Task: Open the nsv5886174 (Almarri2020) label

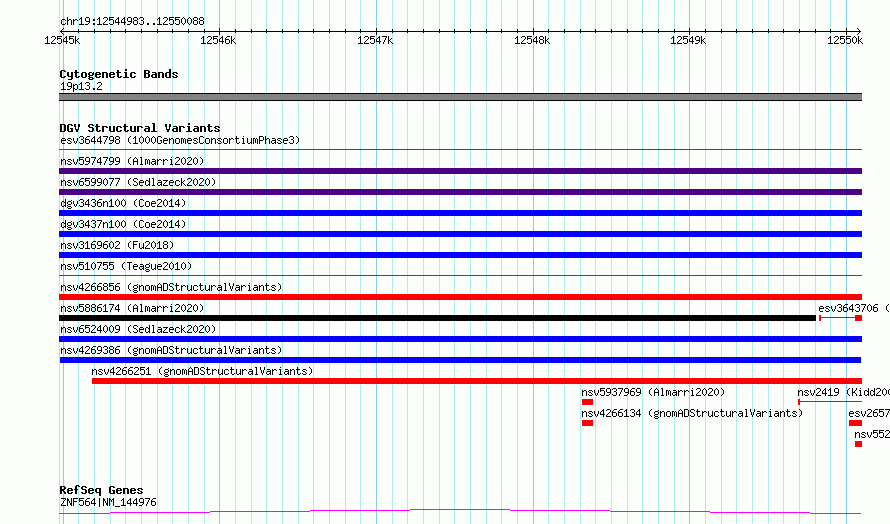Action: [x=132, y=308]
